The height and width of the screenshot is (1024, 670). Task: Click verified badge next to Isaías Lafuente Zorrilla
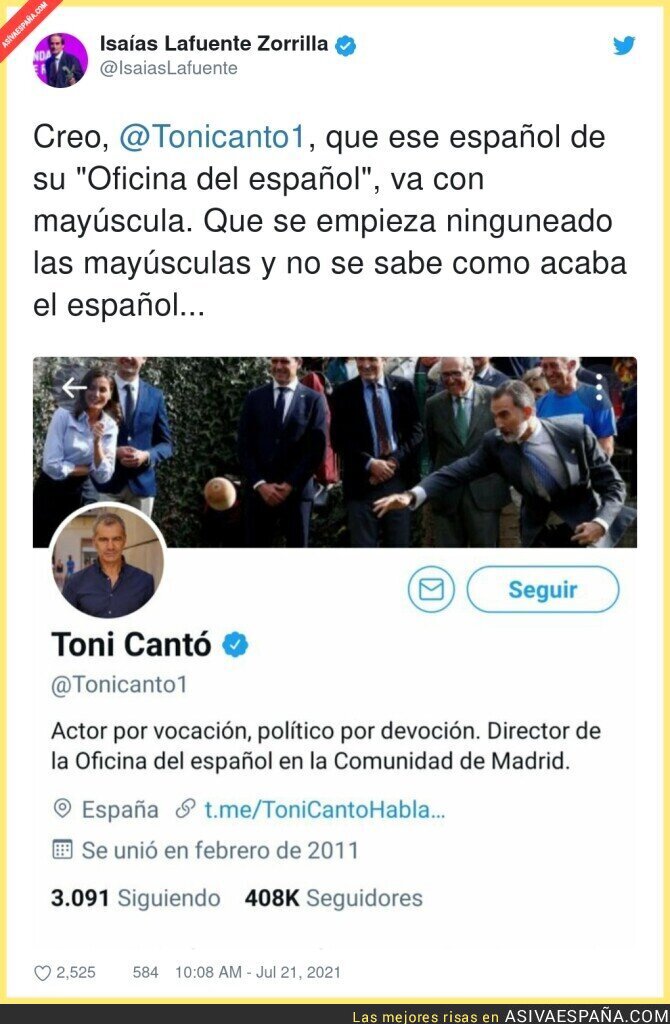click(345, 45)
